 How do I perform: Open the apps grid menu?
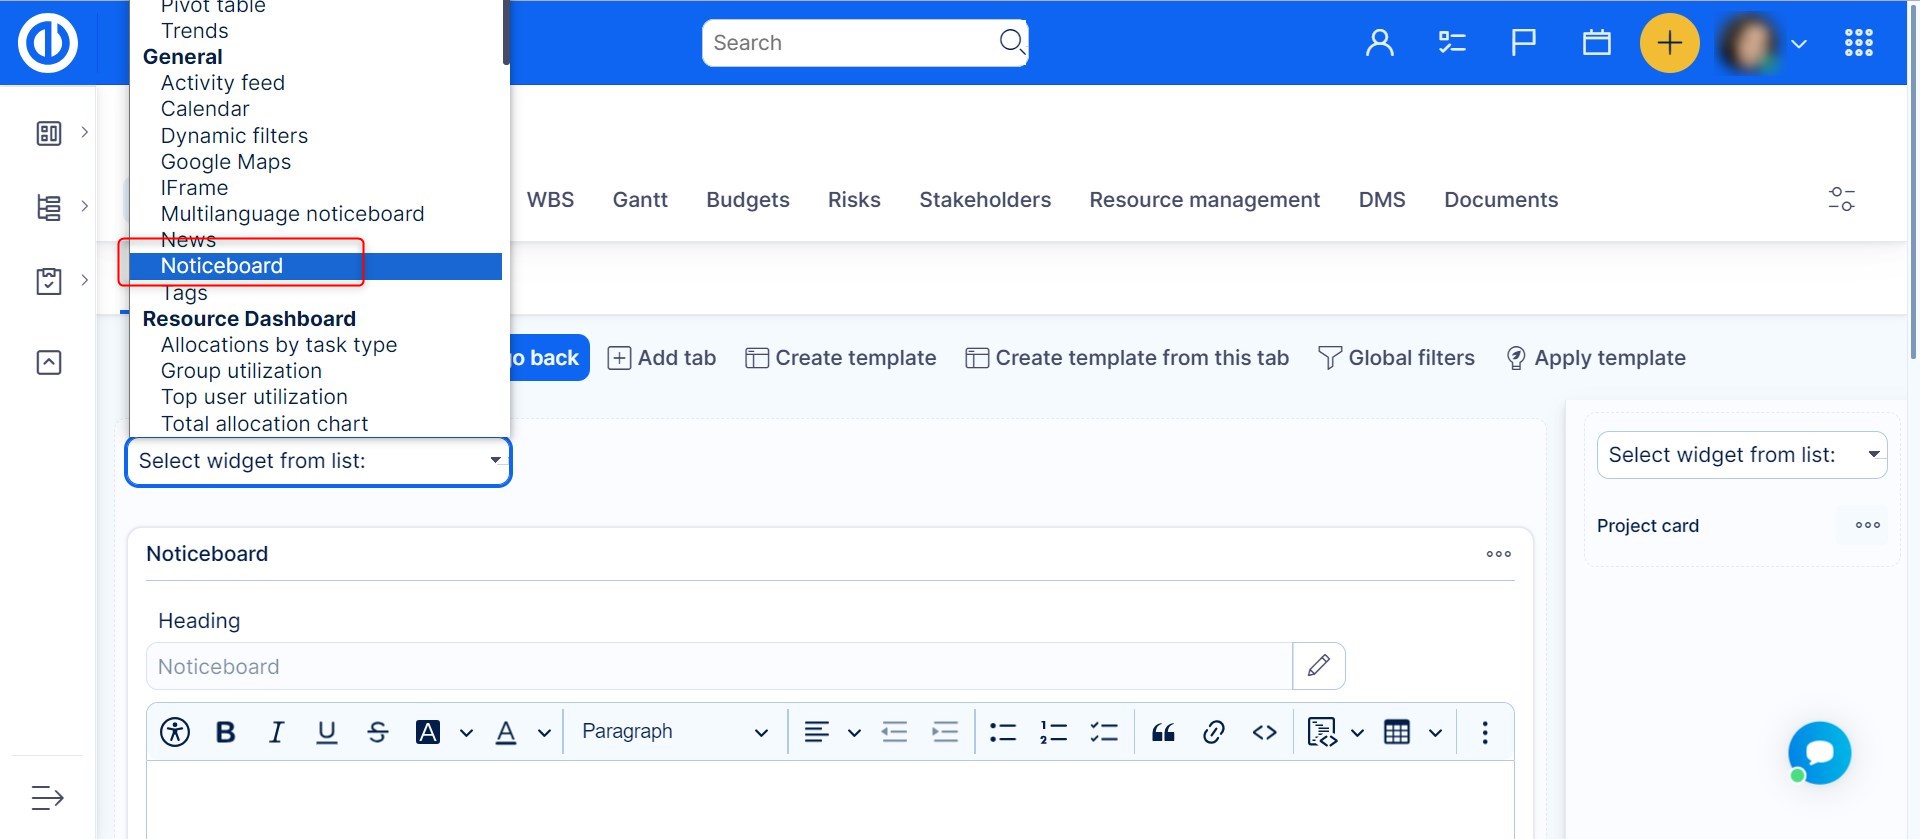[1858, 43]
